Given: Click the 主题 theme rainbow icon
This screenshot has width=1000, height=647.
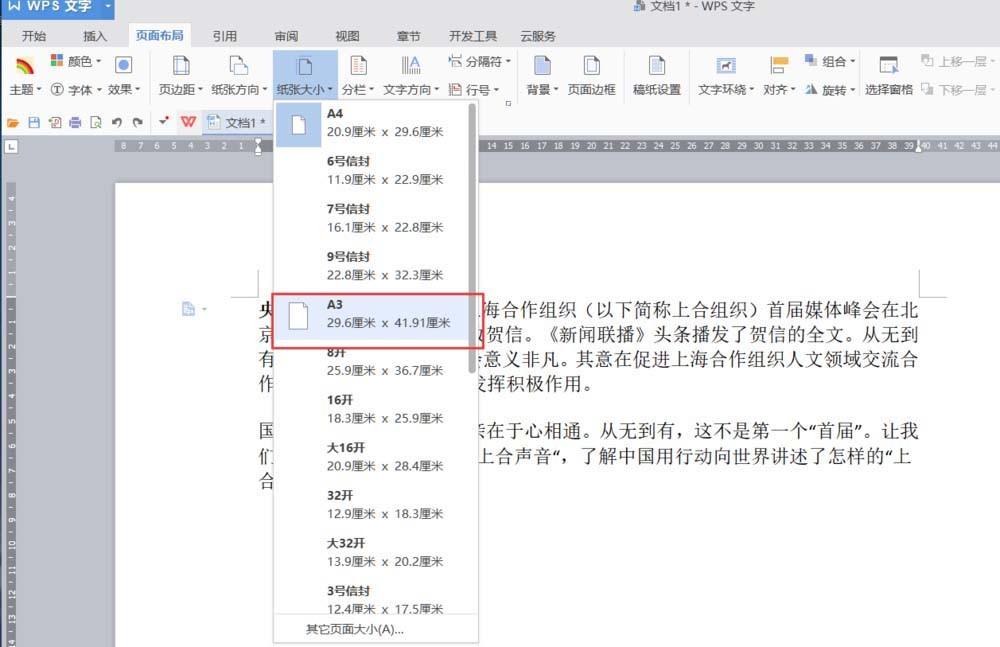Looking at the screenshot, I should [x=24, y=66].
